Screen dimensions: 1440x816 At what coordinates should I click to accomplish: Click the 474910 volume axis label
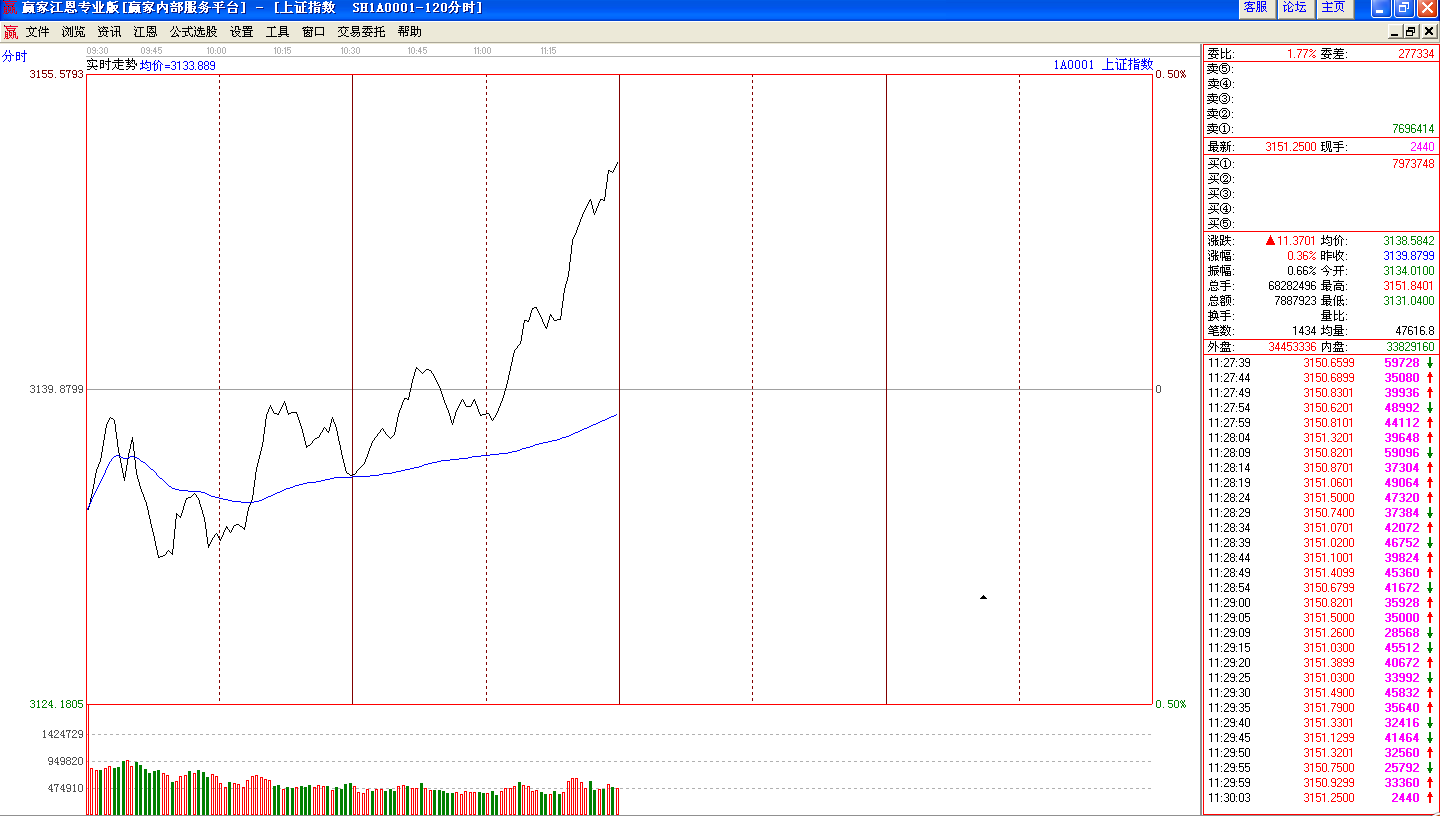65,788
